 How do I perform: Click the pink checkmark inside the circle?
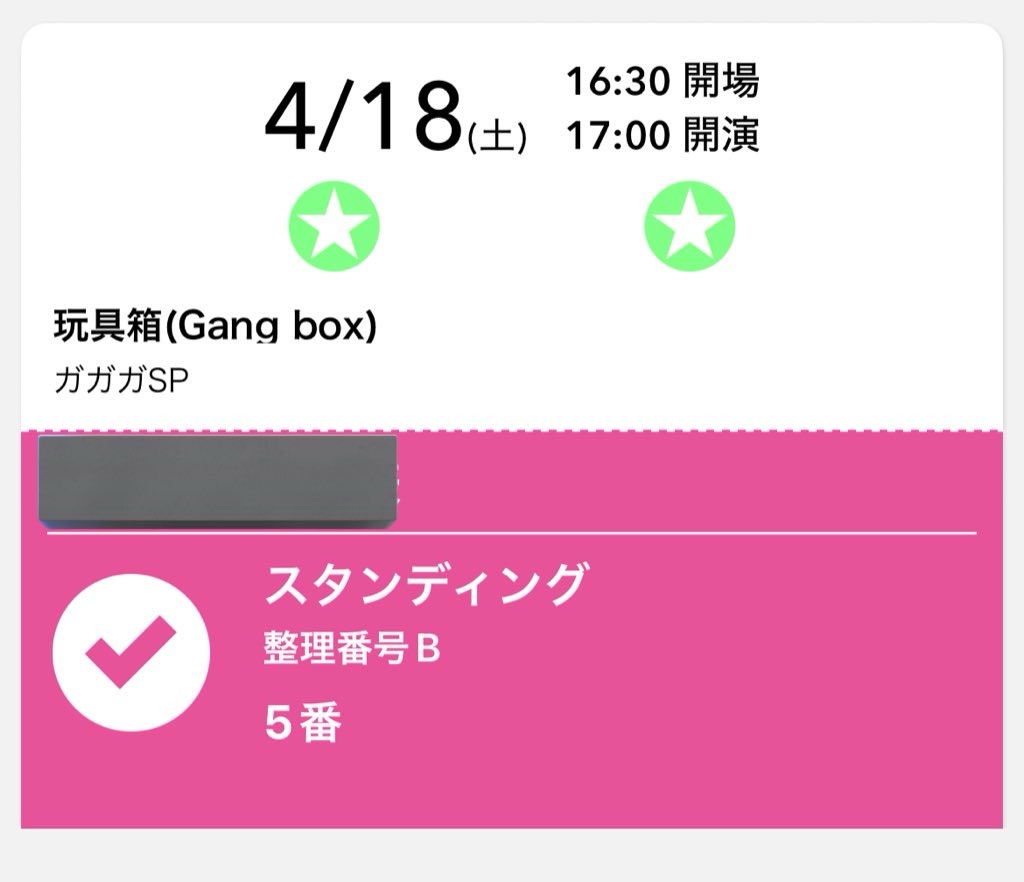pyautogui.click(x=131, y=651)
